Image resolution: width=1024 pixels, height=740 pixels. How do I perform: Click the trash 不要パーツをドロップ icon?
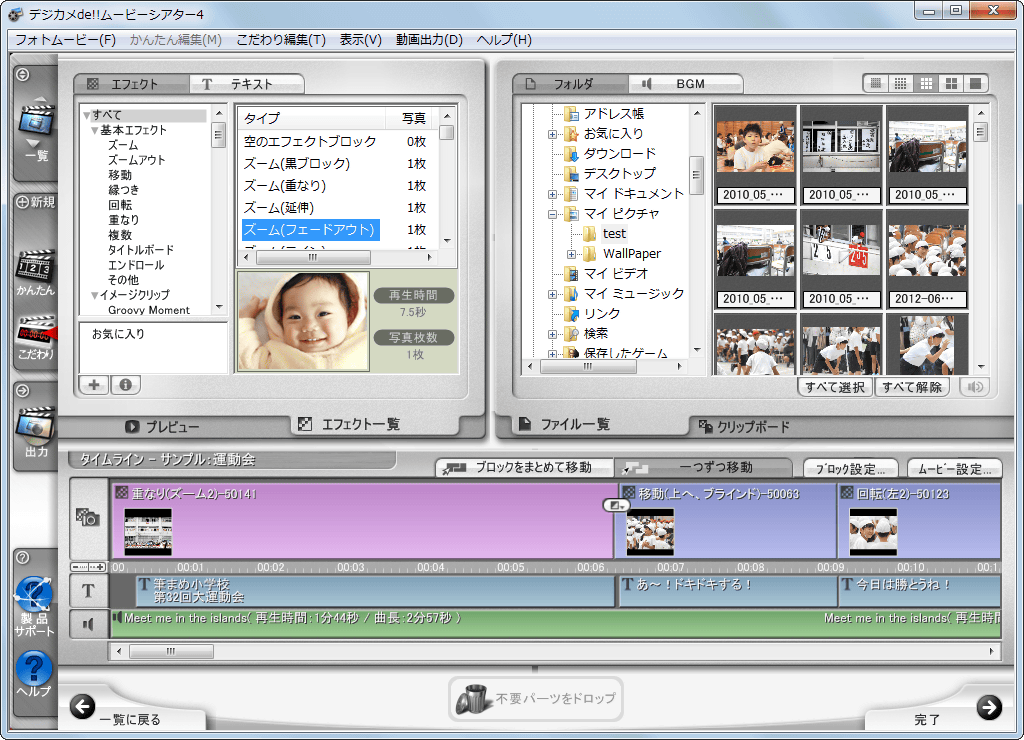click(x=469, y=698)
